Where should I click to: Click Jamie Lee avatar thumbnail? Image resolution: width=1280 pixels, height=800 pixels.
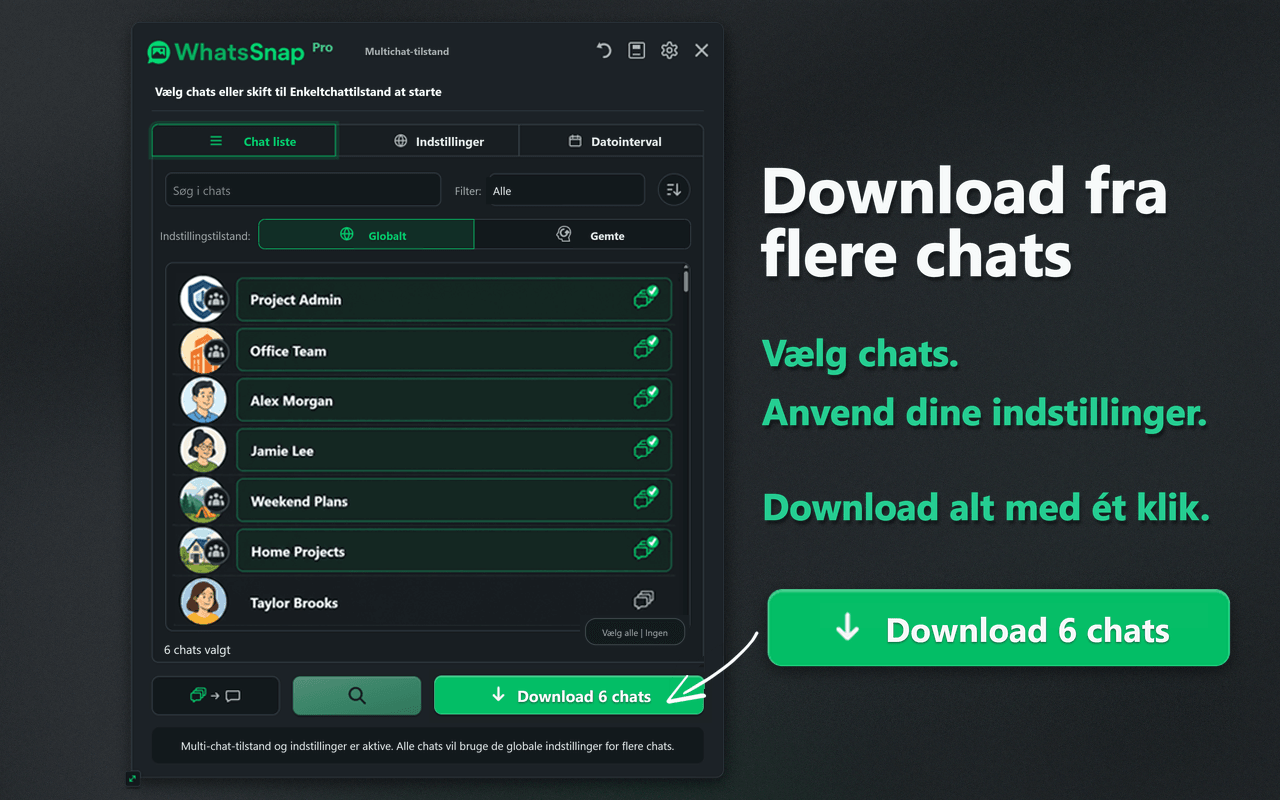pos(203,450)
